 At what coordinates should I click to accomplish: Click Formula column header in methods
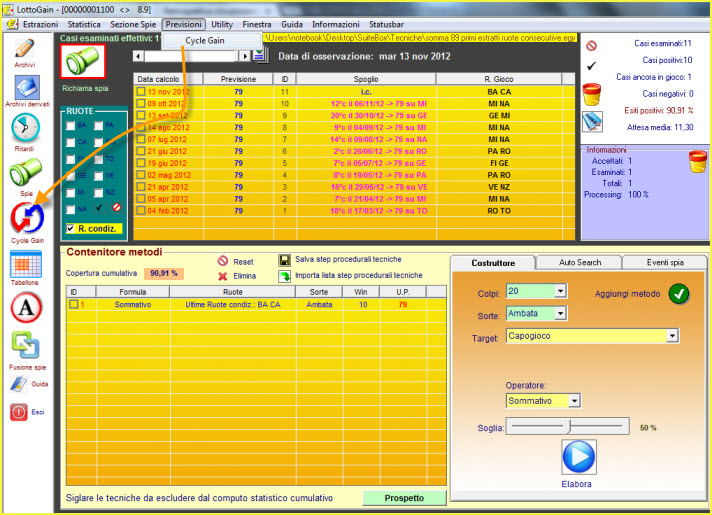click(x=133, y=292)
